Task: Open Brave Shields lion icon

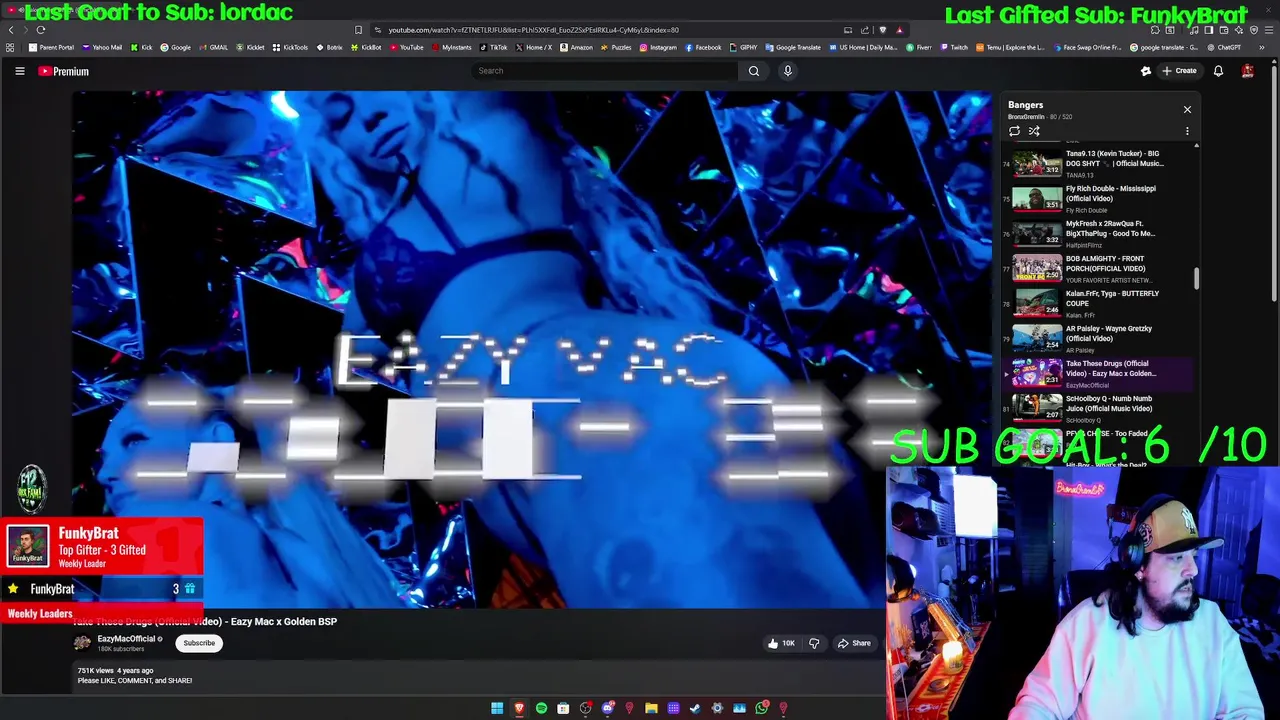Action: 882,30
